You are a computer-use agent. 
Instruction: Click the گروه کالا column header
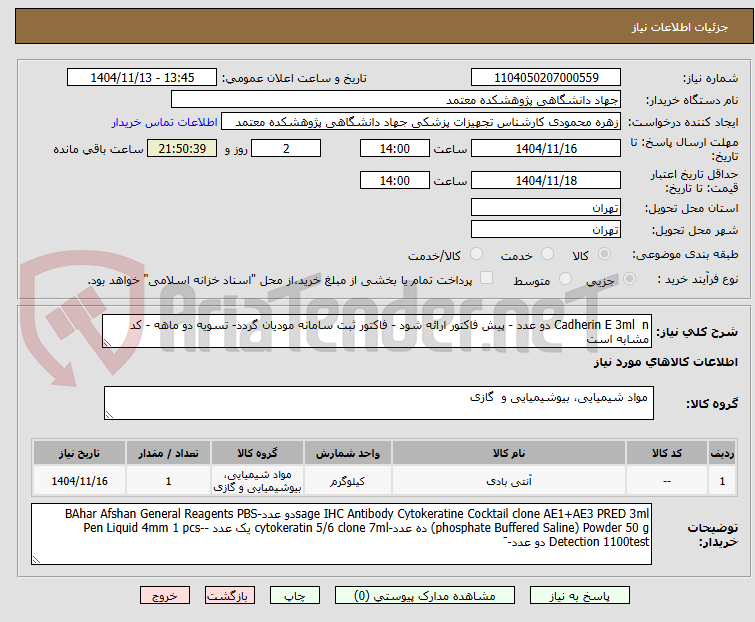pos(257,453)
